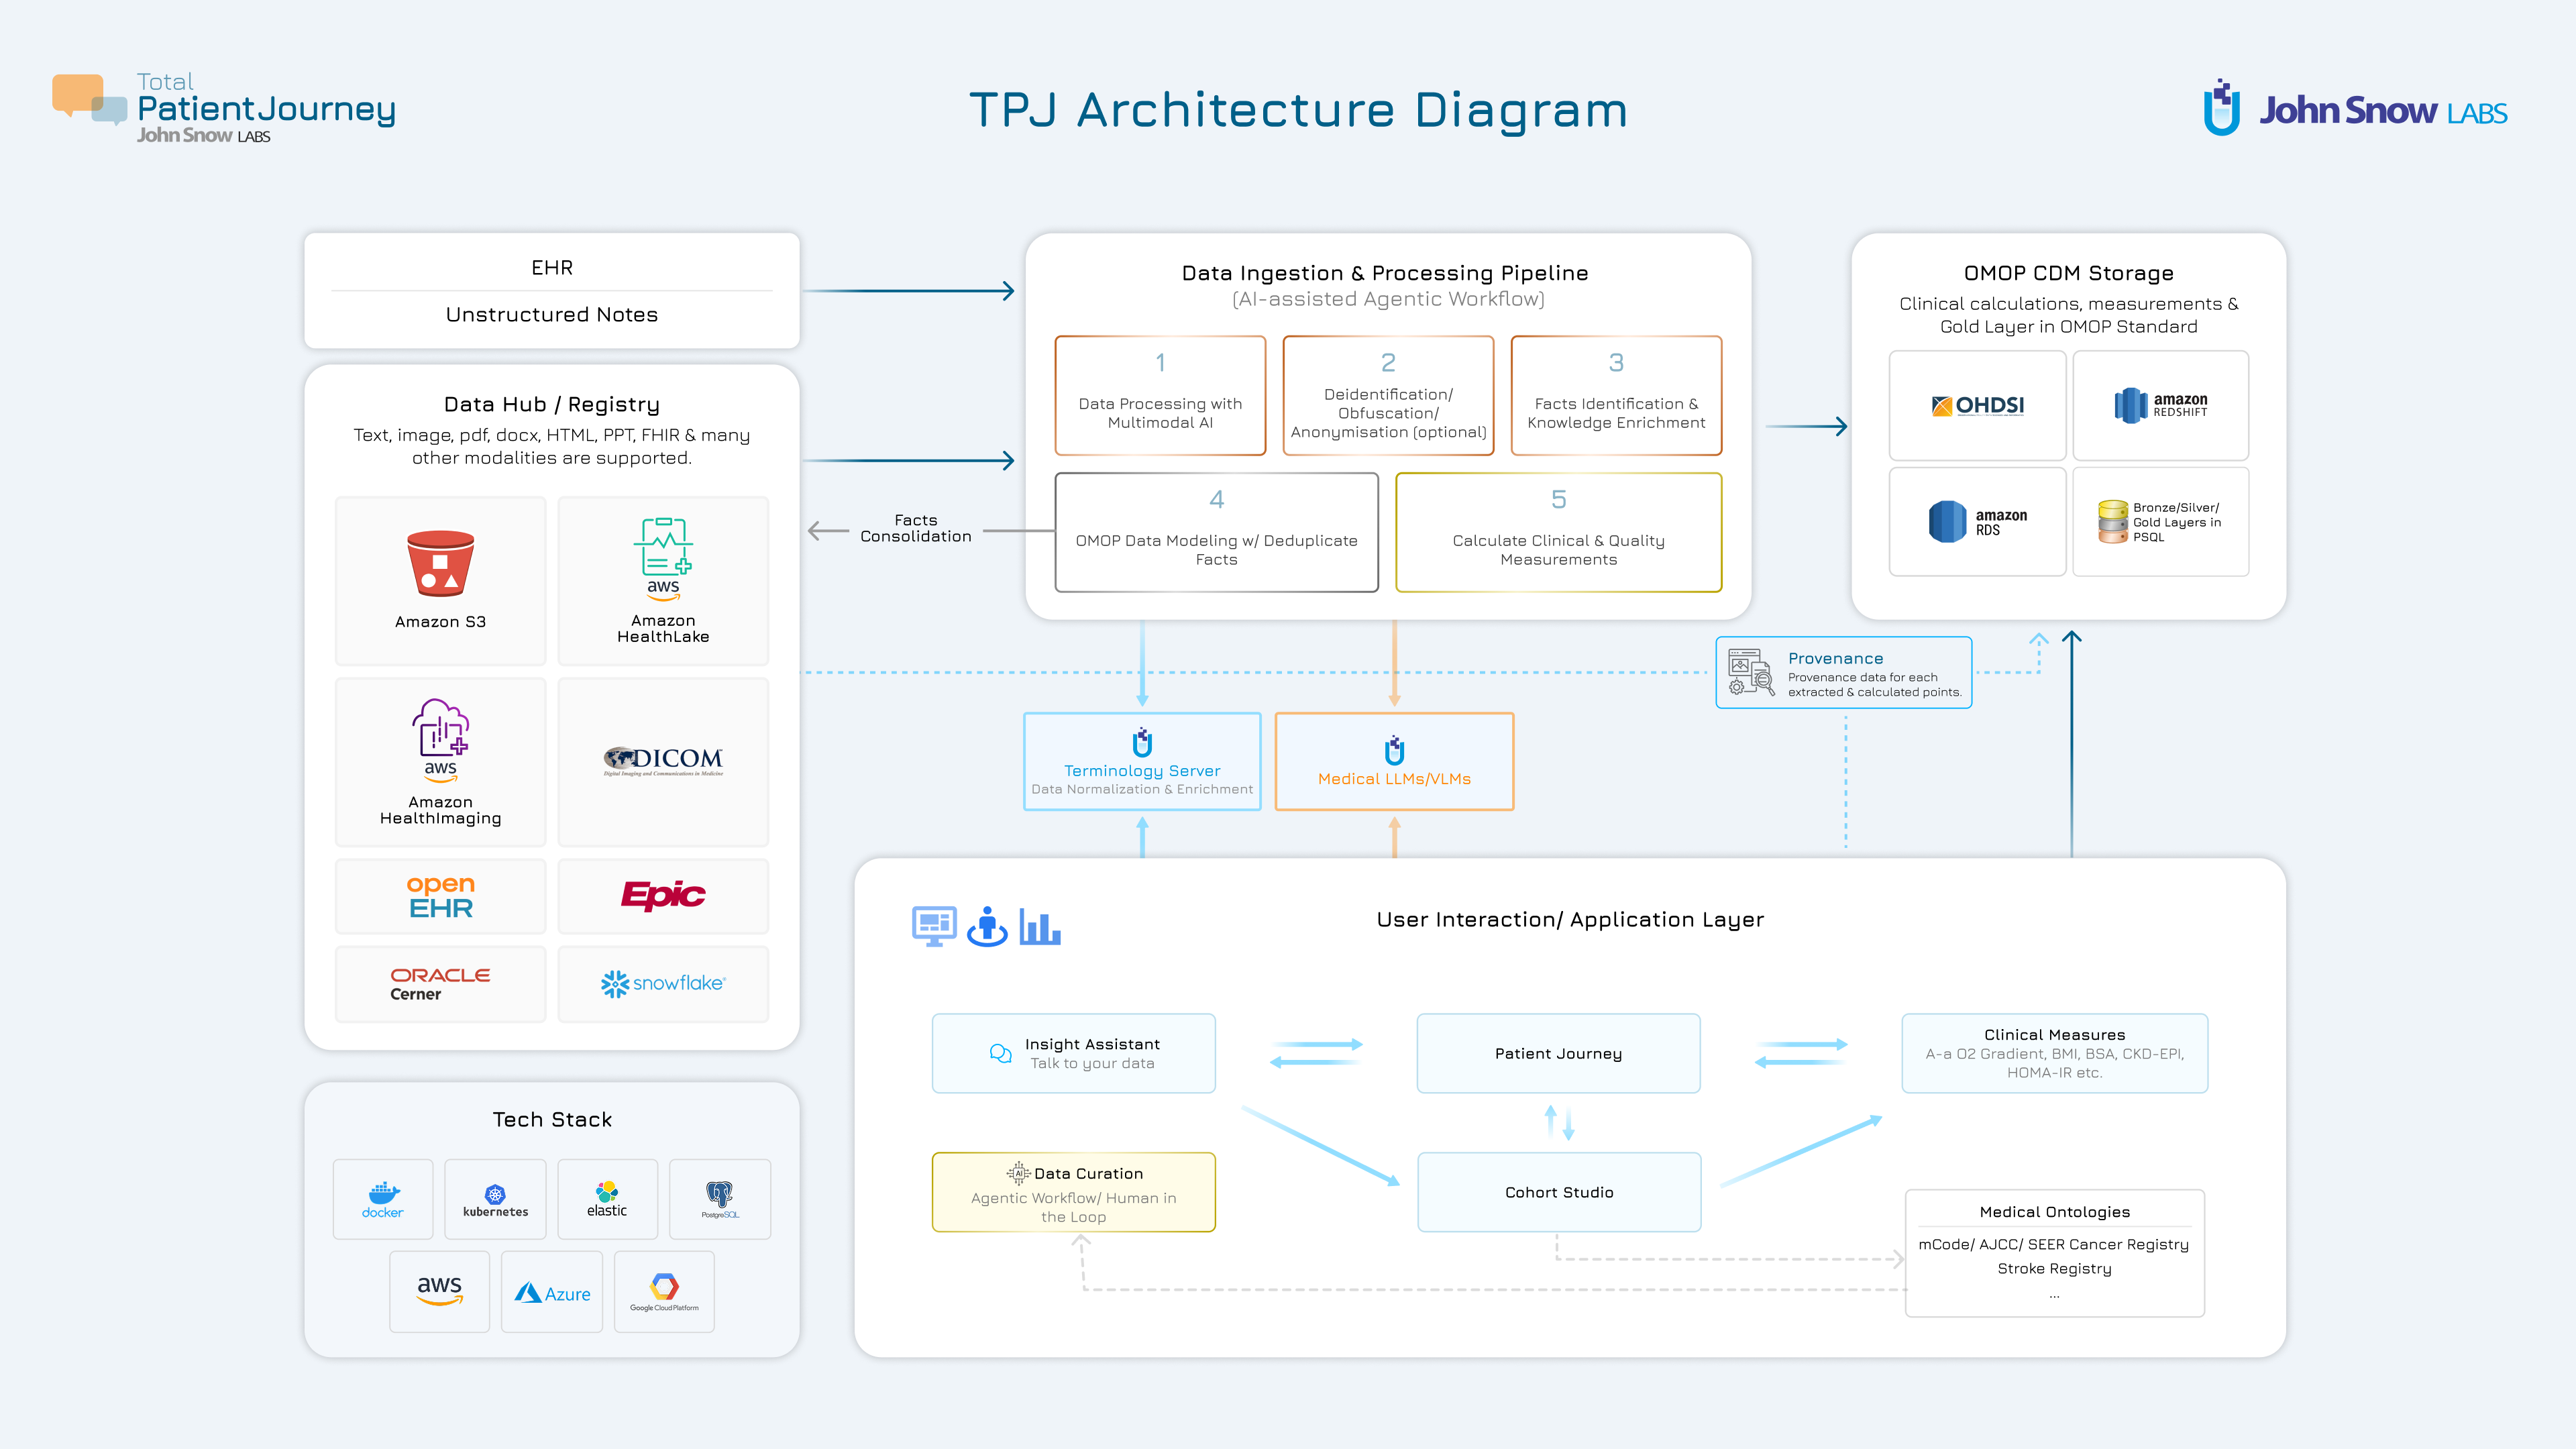The width and height of the screenshot is (2576, 1449).
Task: Click the Clinical Measures box
Action: click(x=2054, y=1053)
